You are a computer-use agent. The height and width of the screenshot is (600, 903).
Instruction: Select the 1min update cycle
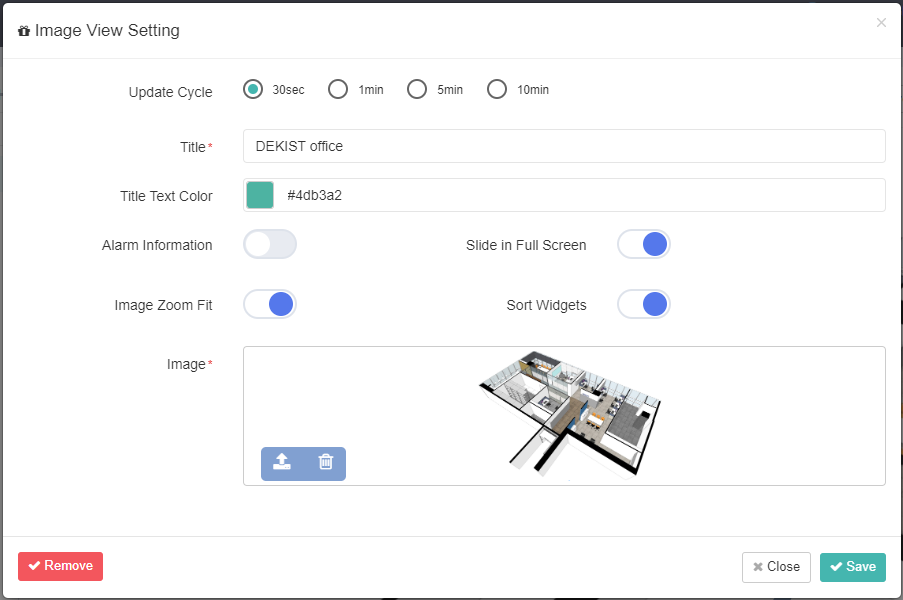338,89
